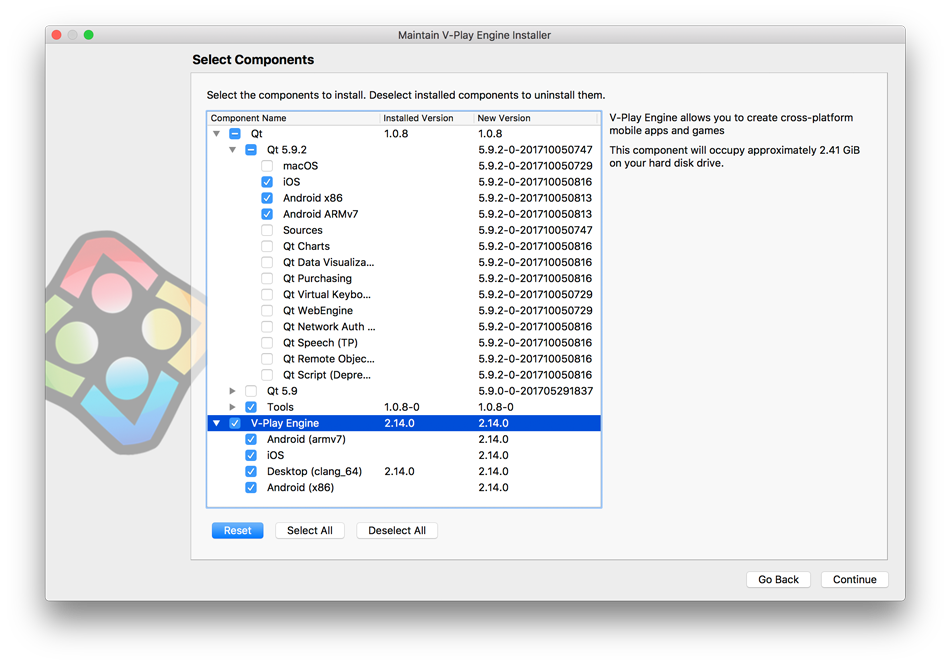Zoom the window with green button
Image resolution: width=950 pixels, height=665 pixels.
coord(88,35)
